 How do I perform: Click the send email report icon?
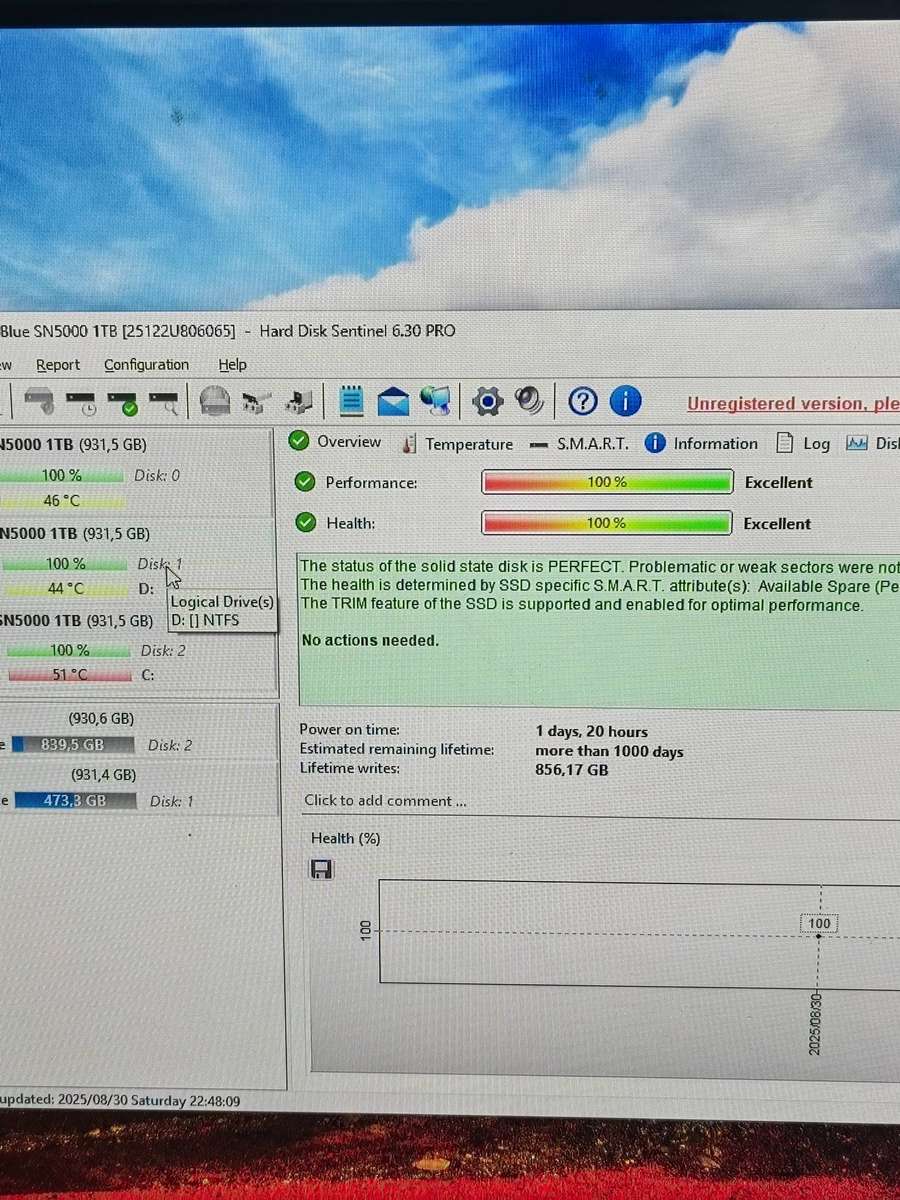[x=392, y=400]
